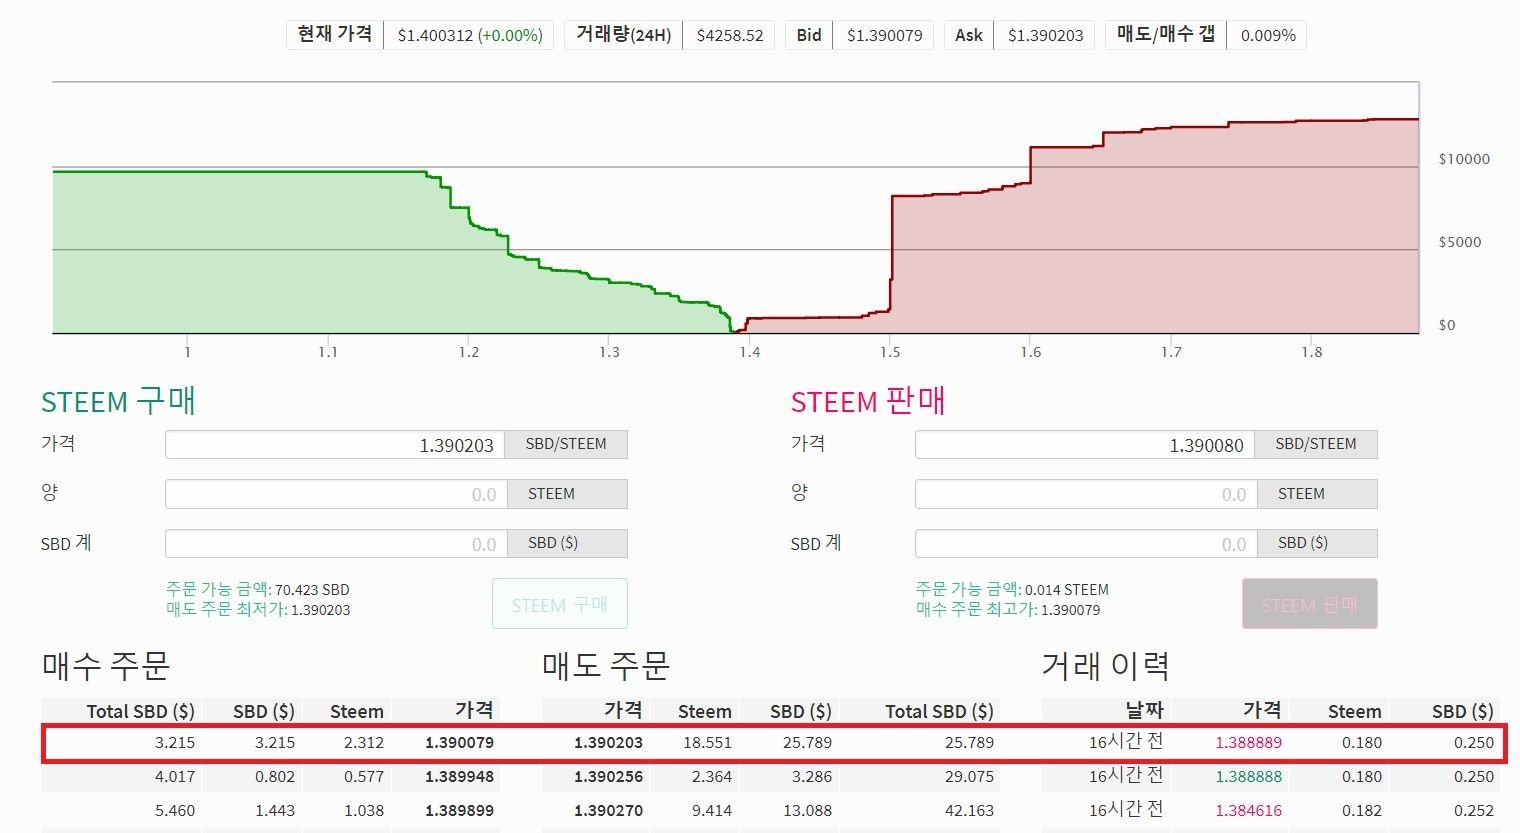This screenshot has width=1520, height=833.
Task: Click the Ask value $1.390203 in the top bar
Action: coord(1046,35)
